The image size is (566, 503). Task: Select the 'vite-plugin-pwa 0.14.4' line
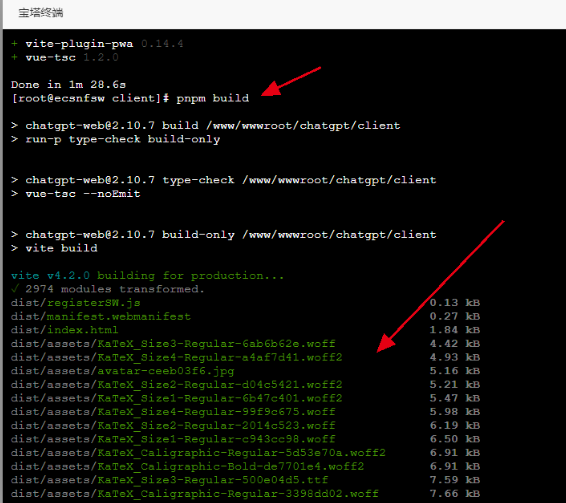tap(97, 44)
